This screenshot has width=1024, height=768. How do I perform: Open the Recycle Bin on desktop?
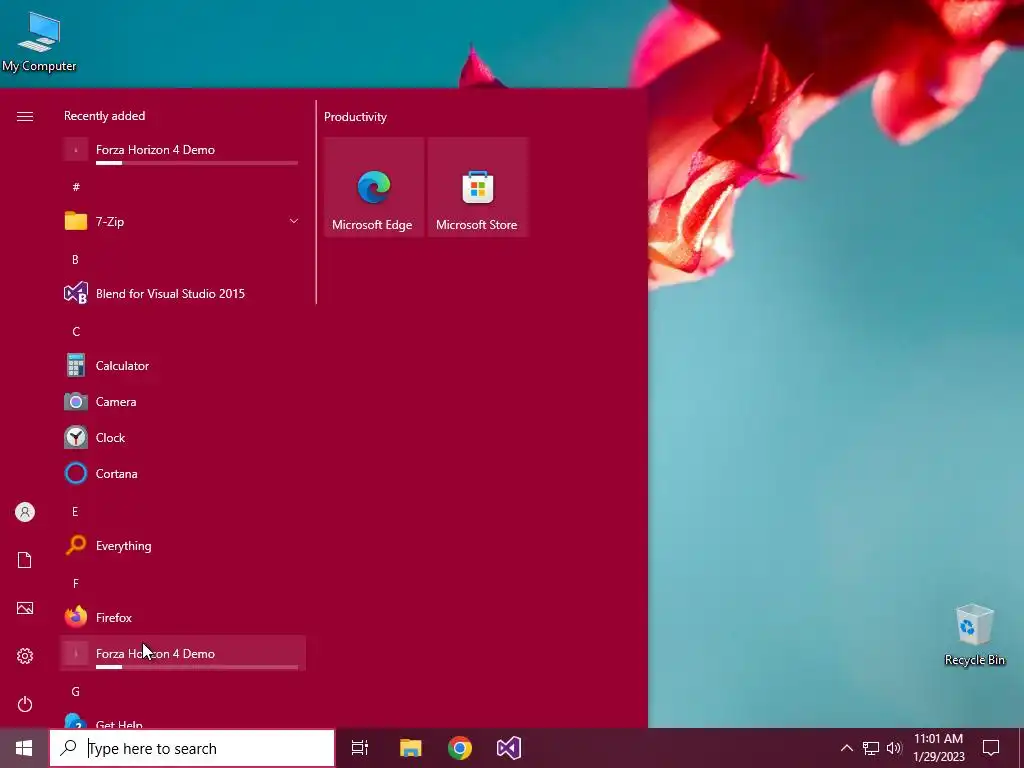coord(974,634)
